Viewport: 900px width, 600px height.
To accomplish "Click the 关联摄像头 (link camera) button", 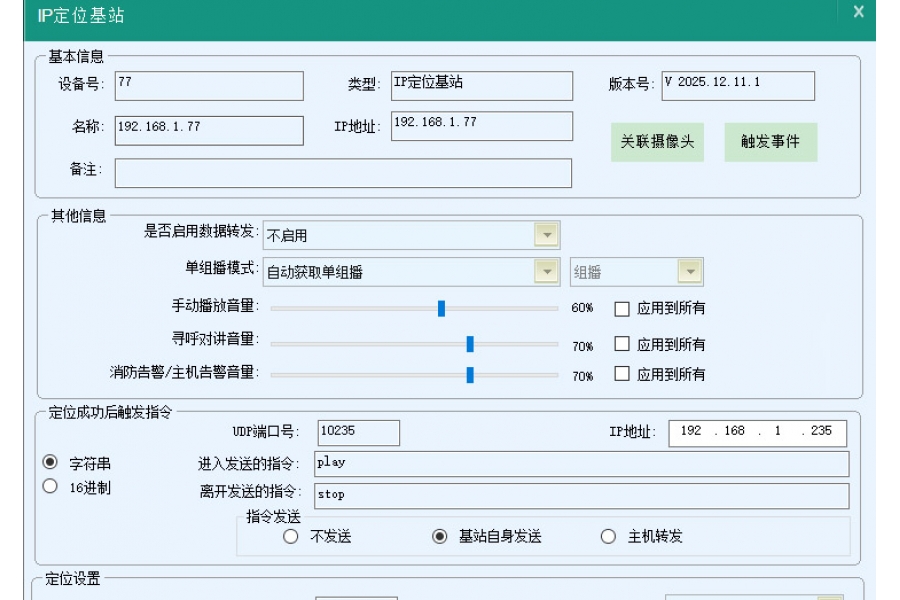I will coord(656,142).
